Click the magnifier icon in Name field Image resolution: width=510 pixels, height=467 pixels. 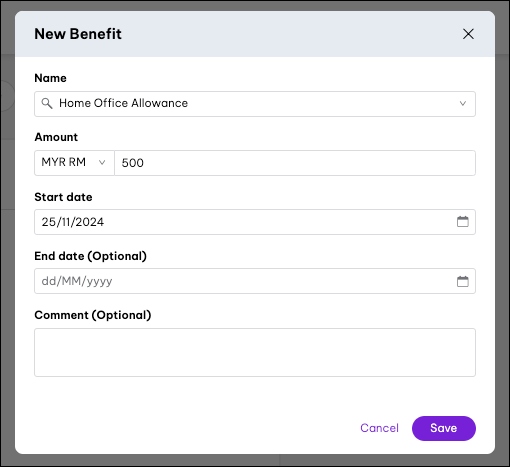click(x=47, y=104)
